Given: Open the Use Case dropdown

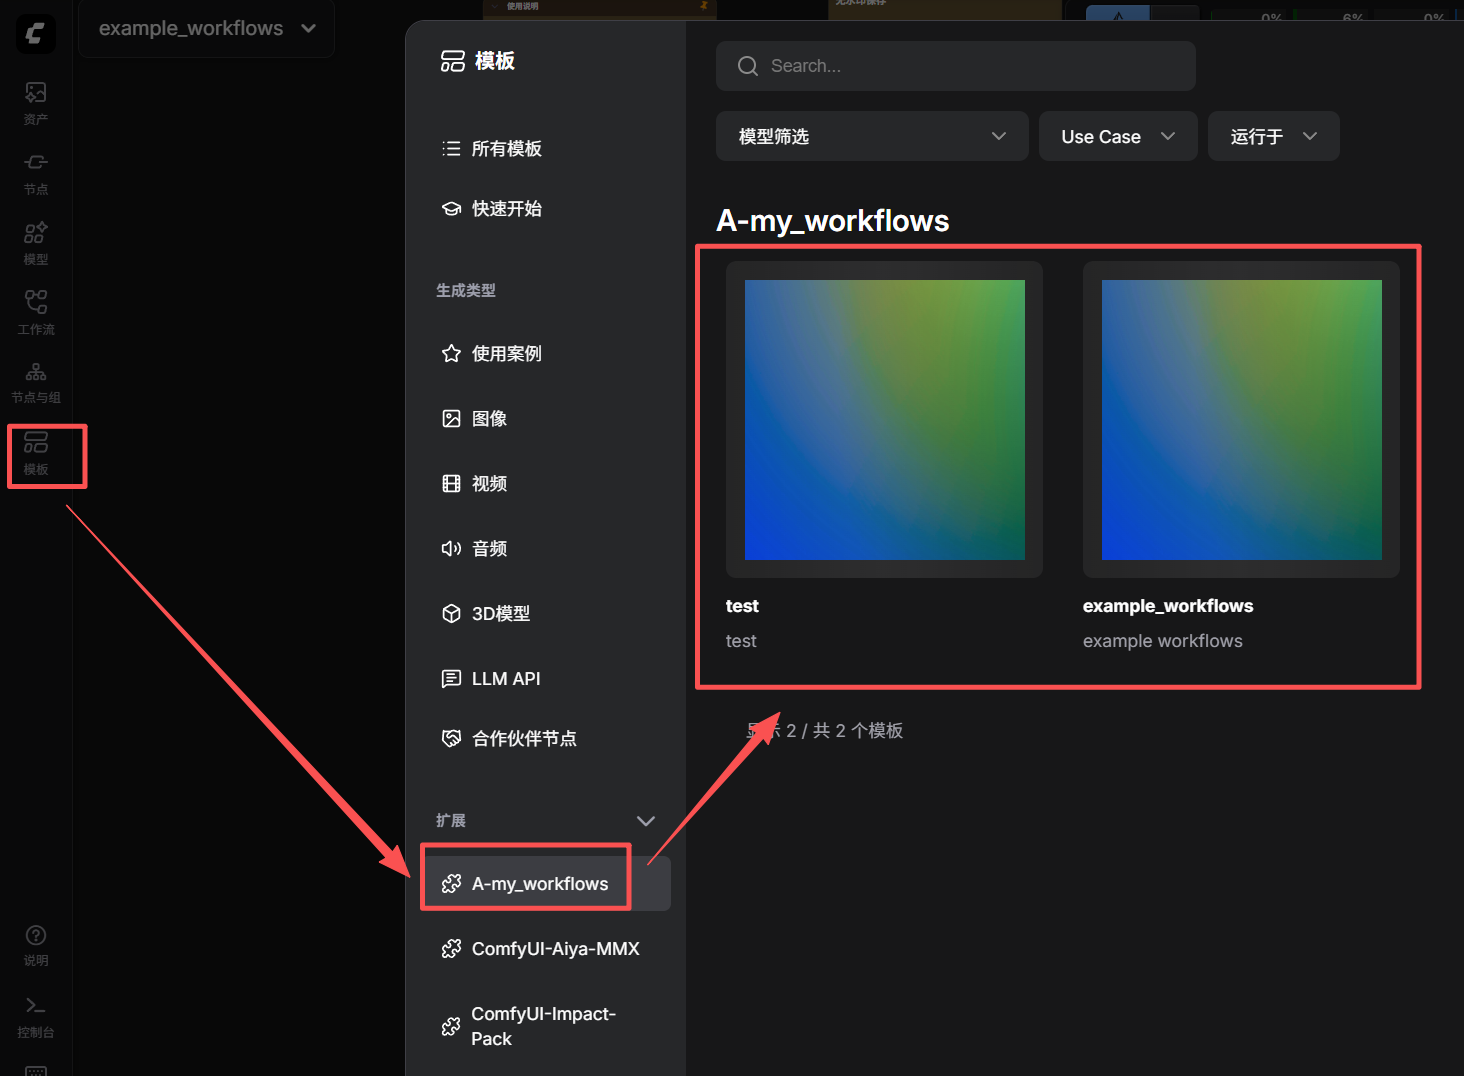Looking at the screenshot, I should (x=1118, y=136).
